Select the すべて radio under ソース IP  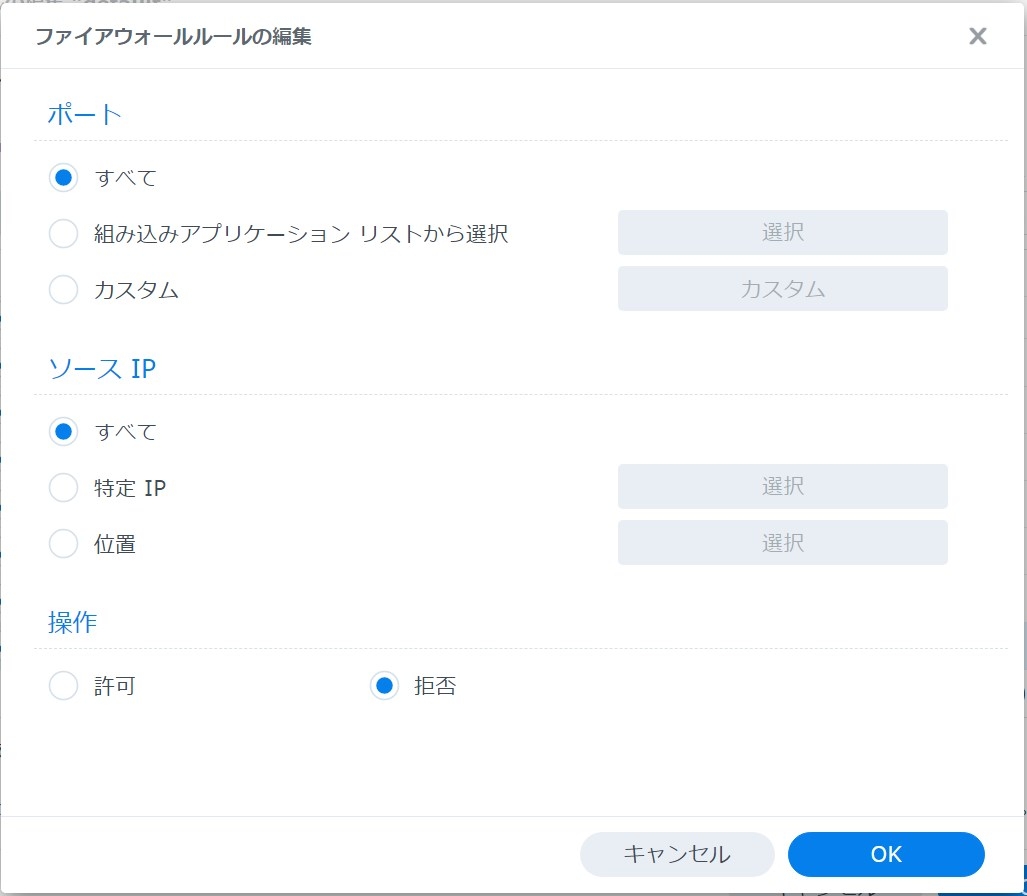64,432
